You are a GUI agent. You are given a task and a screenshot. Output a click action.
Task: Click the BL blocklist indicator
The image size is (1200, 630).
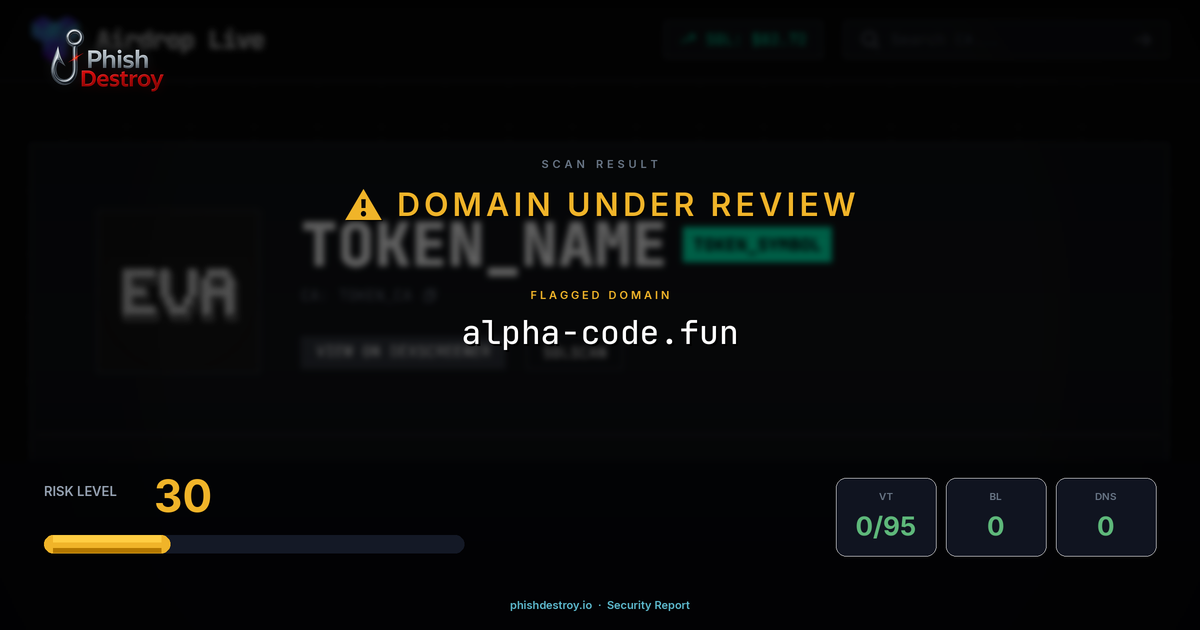click(996, 517)
